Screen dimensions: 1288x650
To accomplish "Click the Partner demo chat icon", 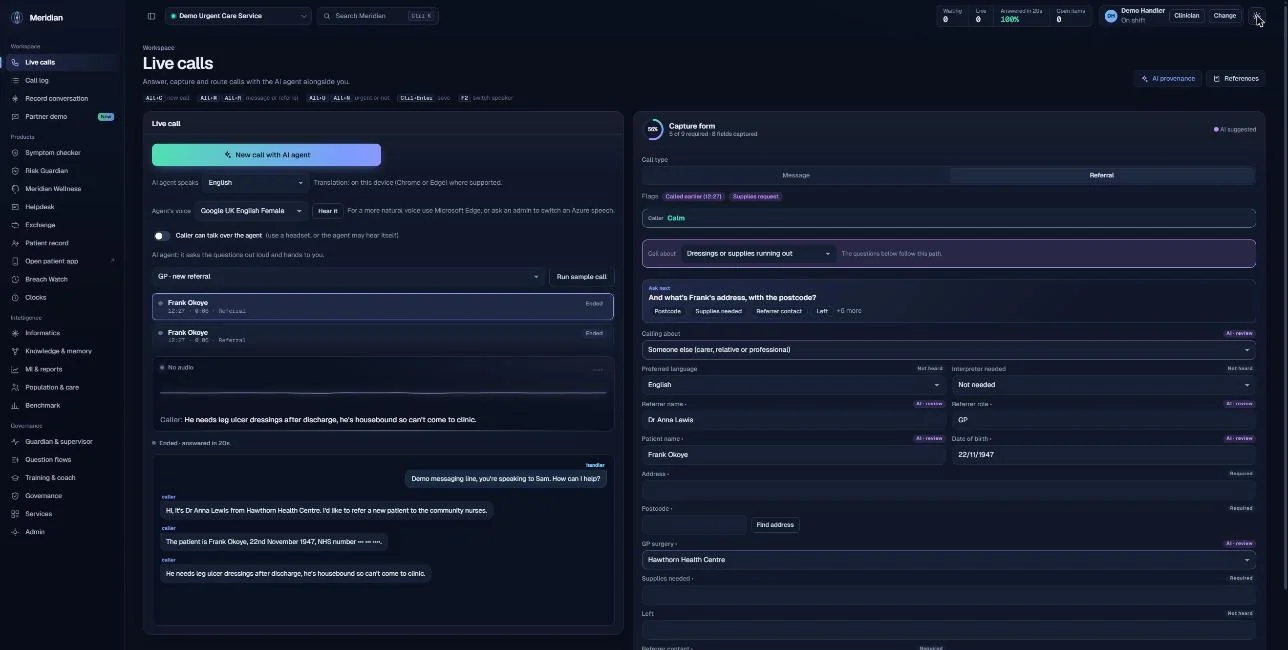I will 16,116.
